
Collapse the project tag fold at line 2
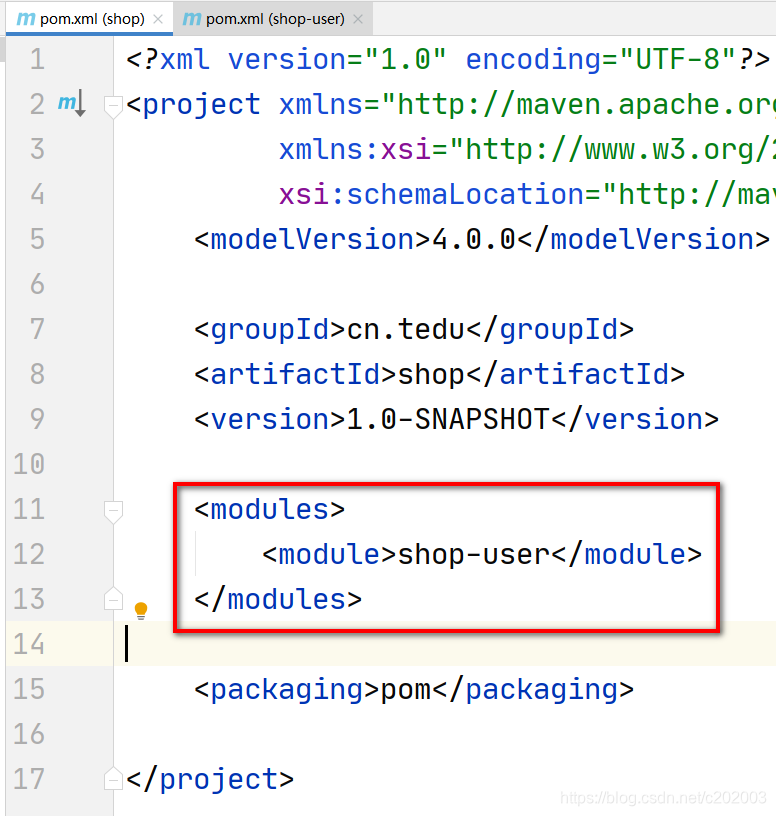pos(113,106)
